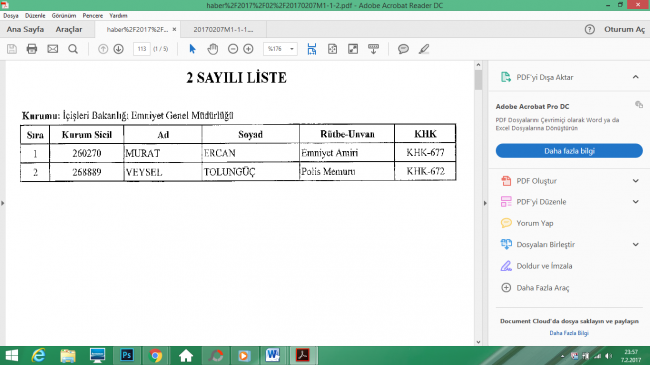Zoom out with the minus icon
650x365 pixels.
[233, 49]
